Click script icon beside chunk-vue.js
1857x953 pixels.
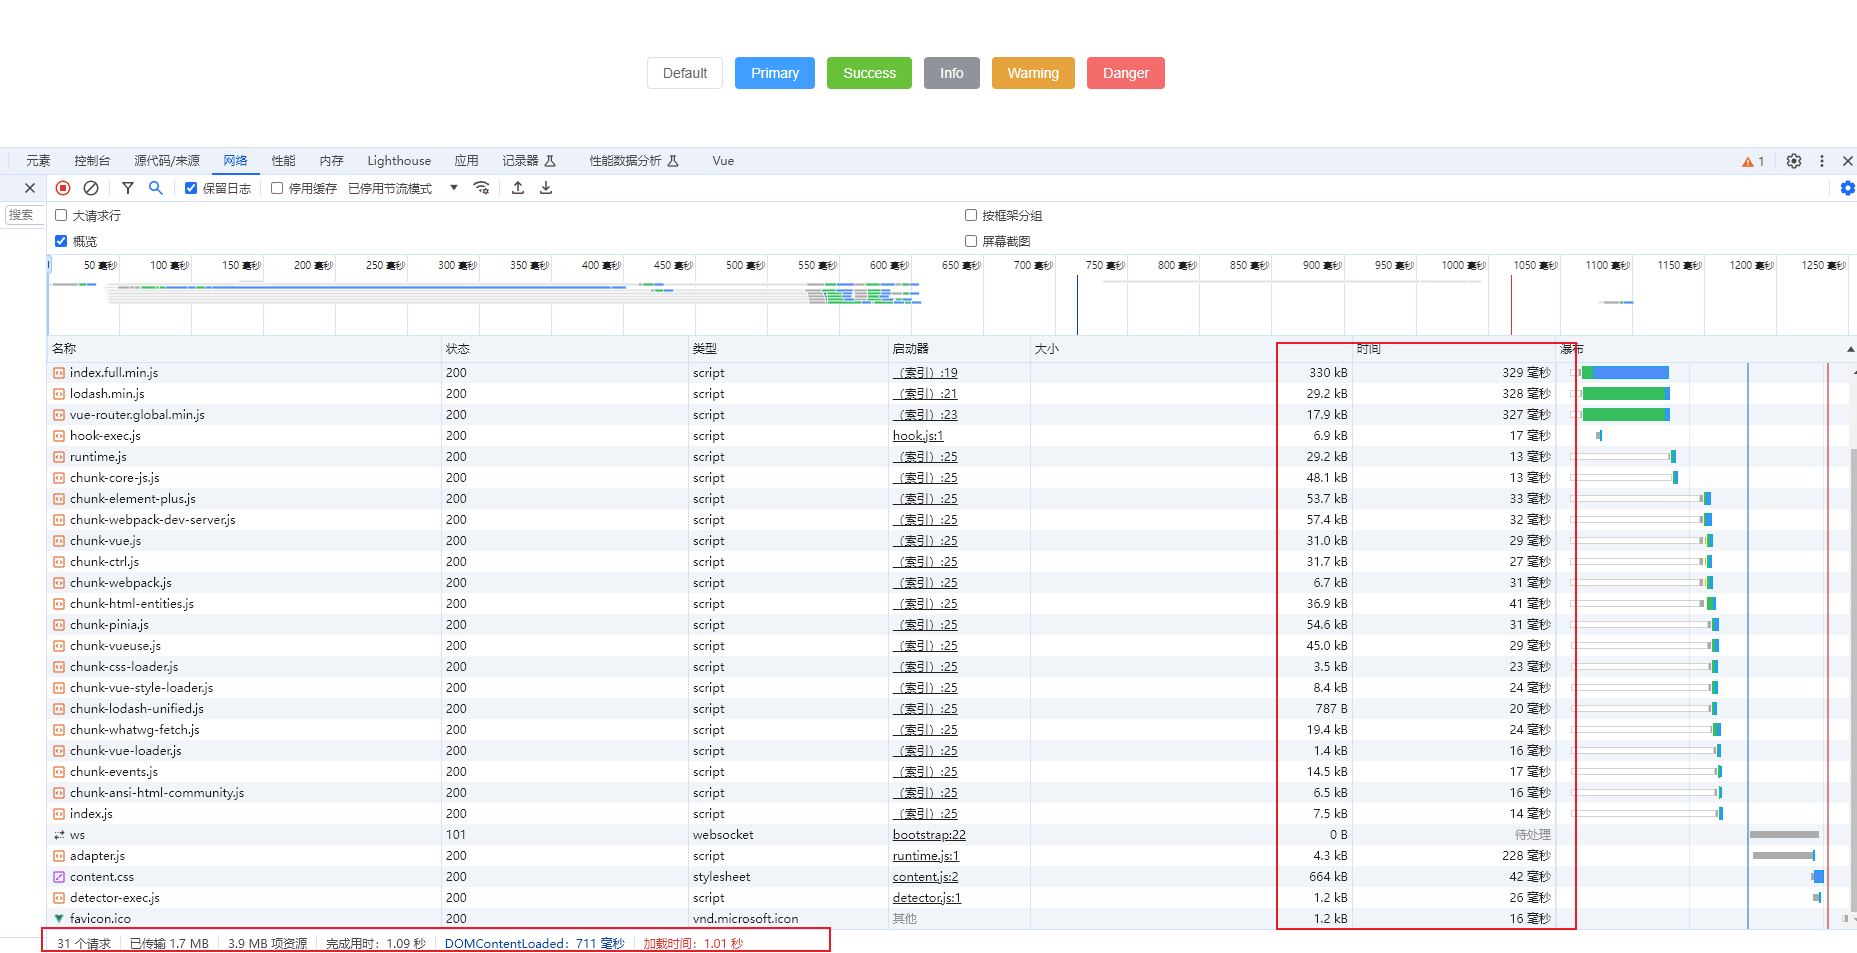(59, 541)
